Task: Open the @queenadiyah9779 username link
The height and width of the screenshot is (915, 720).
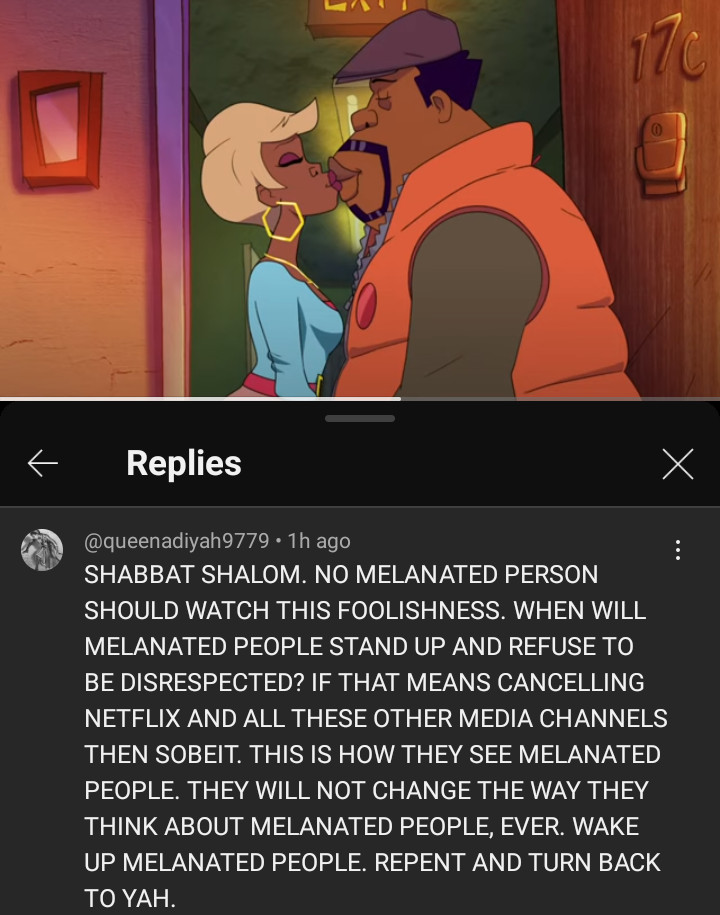Action: point(177,541)
